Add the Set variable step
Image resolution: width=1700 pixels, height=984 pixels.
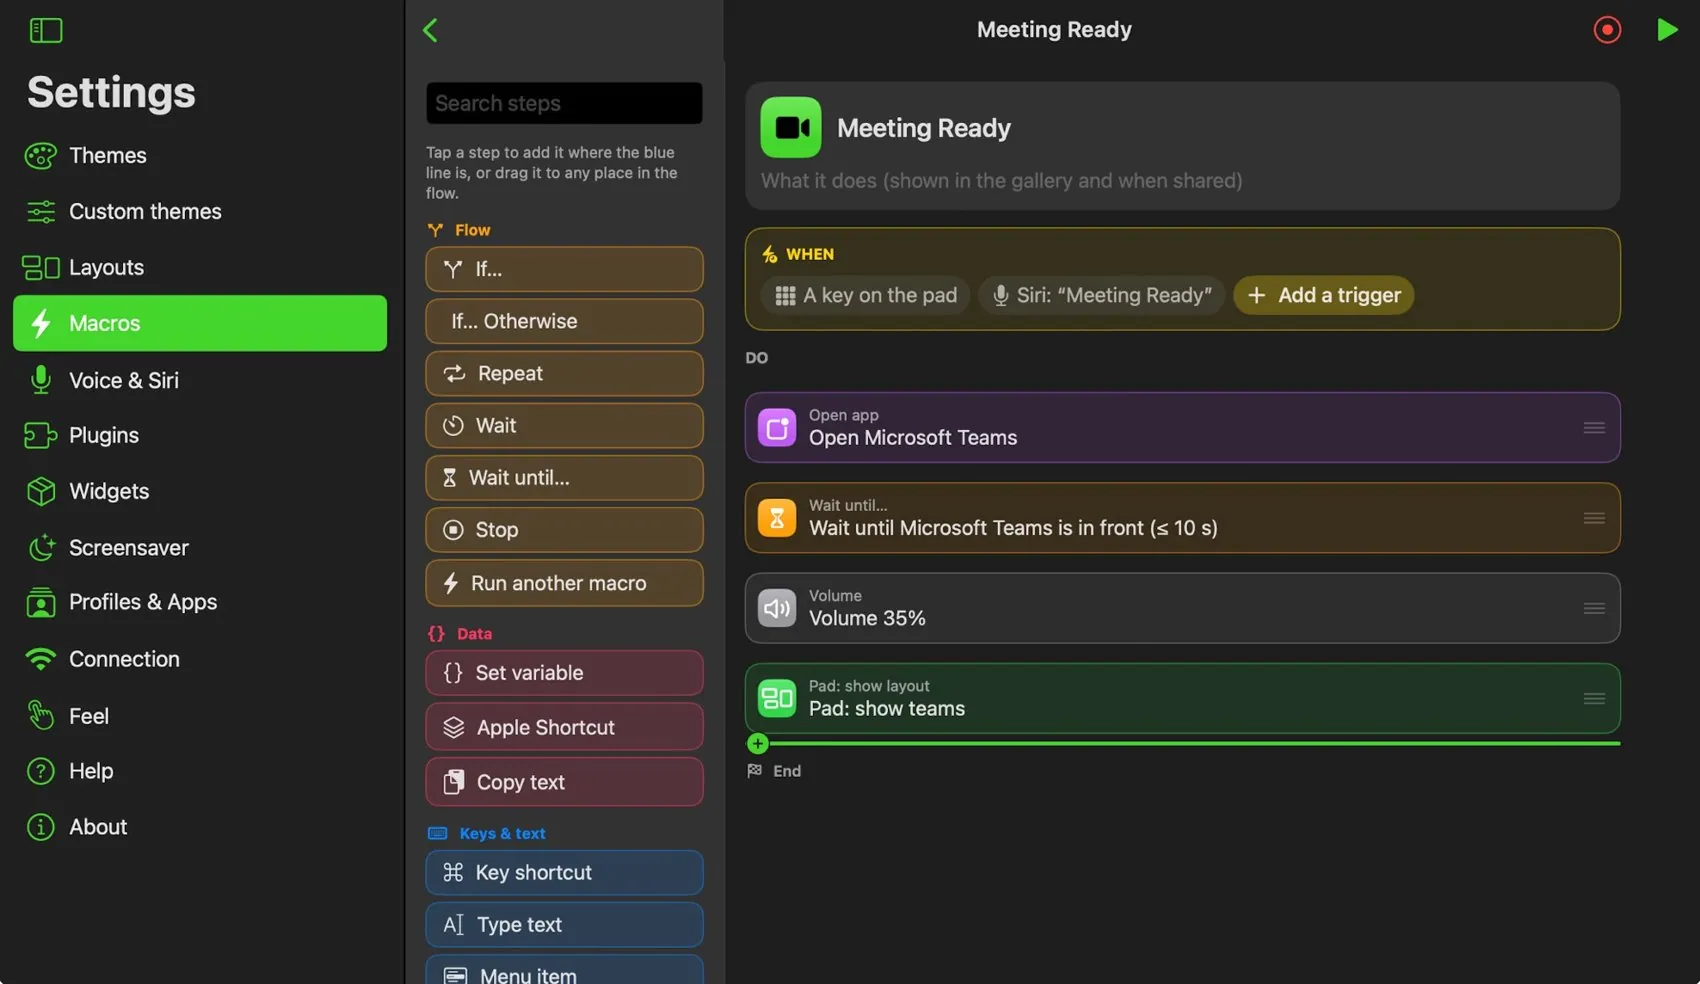click(564, 673)
